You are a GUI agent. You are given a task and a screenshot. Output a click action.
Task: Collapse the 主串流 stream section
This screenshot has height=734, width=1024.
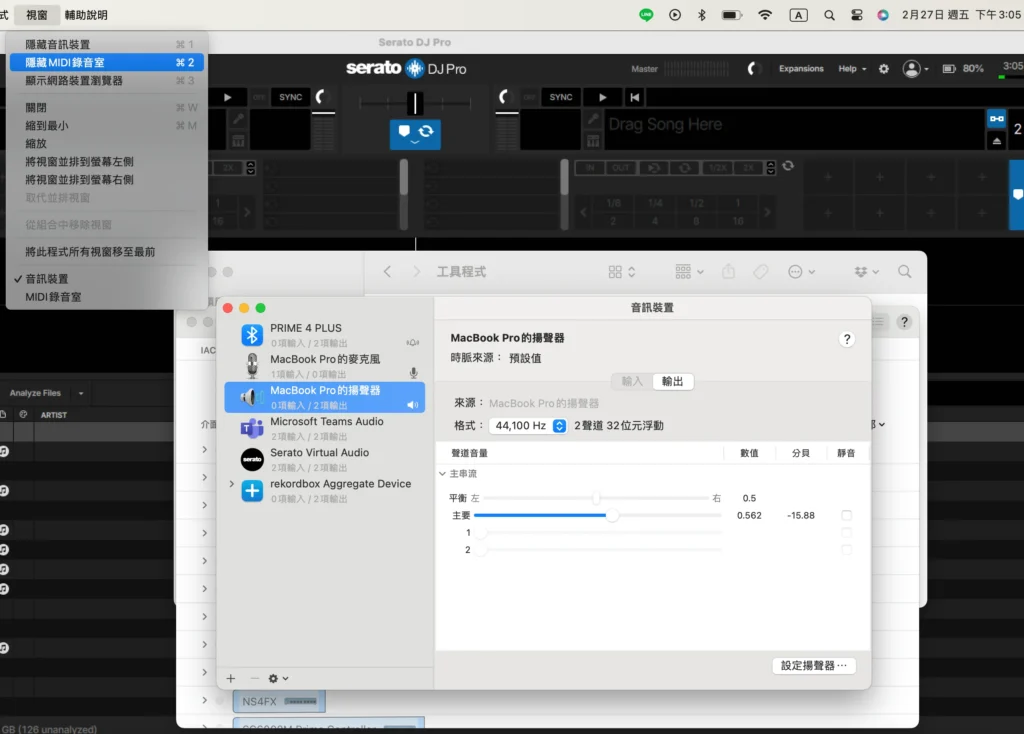pos(443,474)
